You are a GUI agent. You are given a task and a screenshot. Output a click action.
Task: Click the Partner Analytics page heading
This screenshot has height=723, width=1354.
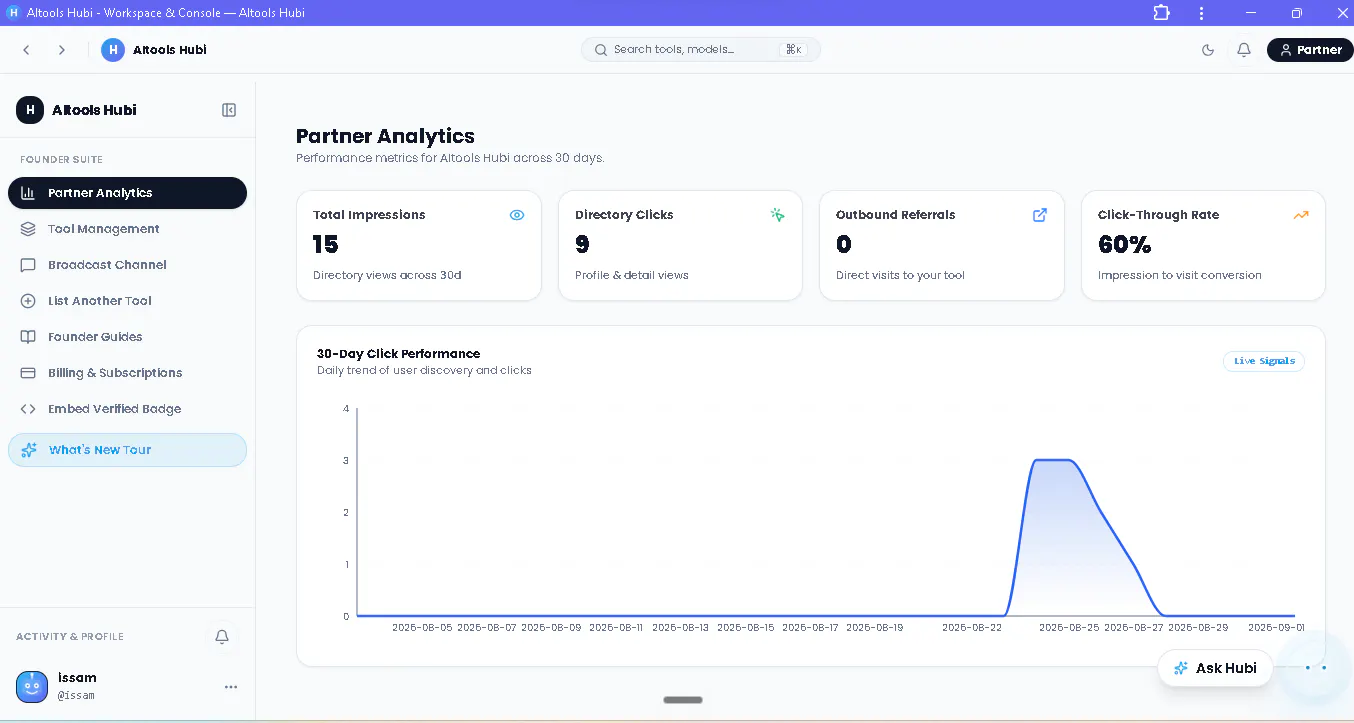(x=385, y=136)
